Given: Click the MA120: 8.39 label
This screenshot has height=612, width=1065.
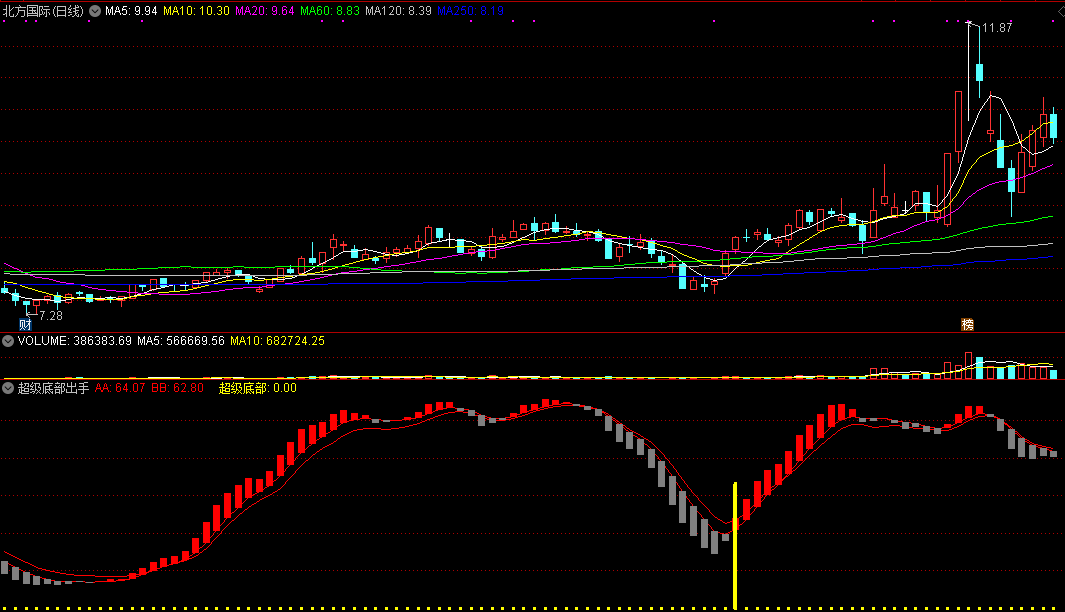Looking at the screenshot, I should click(x=399, y=11).
